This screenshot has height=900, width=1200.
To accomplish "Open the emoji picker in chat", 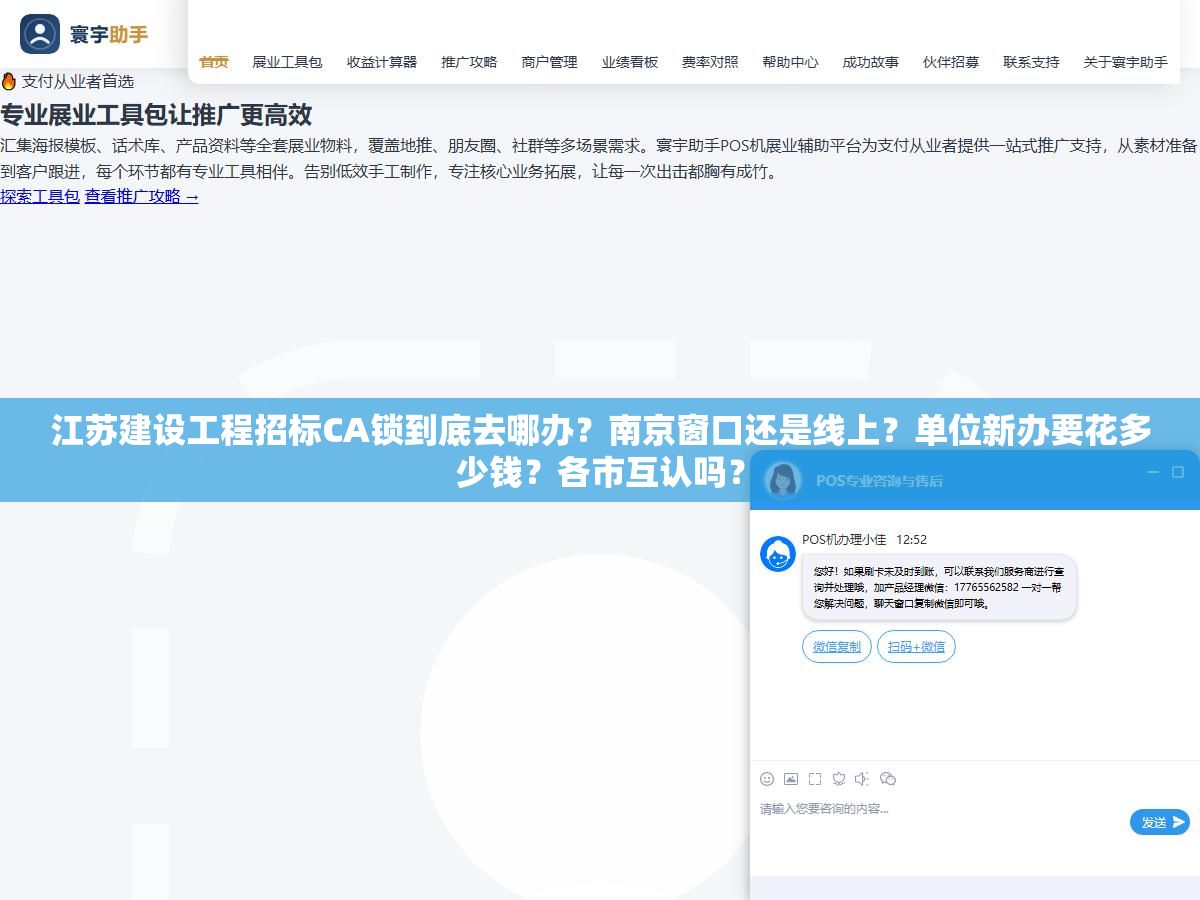I will click(x=767, y=779).
